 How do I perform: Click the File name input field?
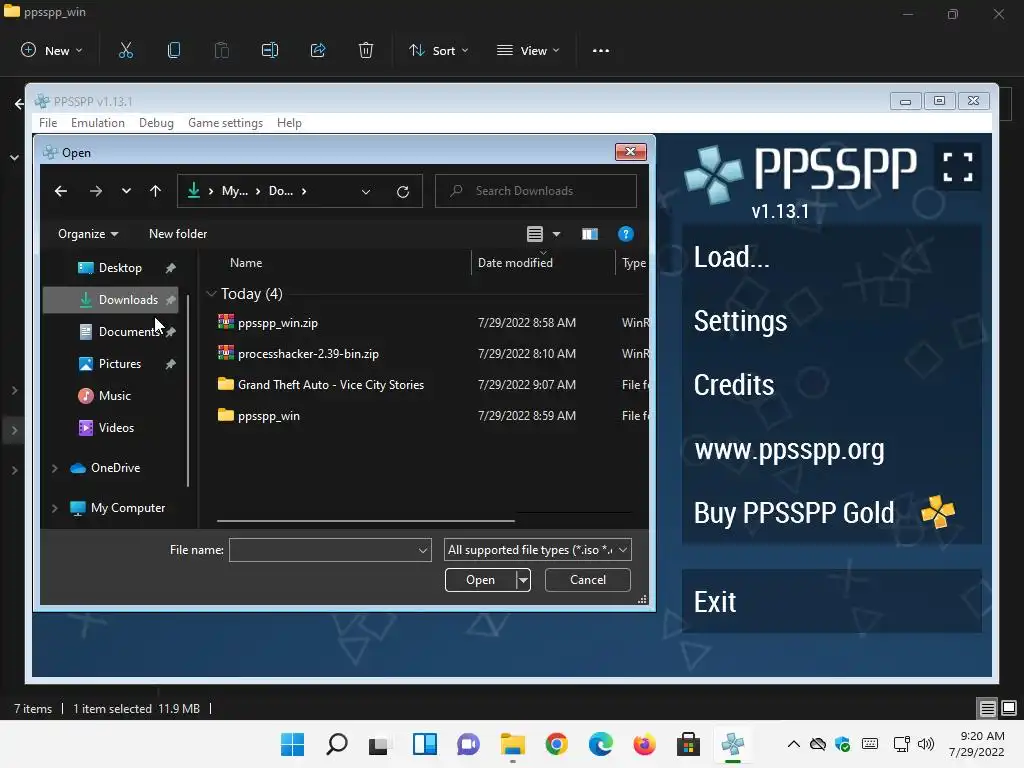(323, 550)
